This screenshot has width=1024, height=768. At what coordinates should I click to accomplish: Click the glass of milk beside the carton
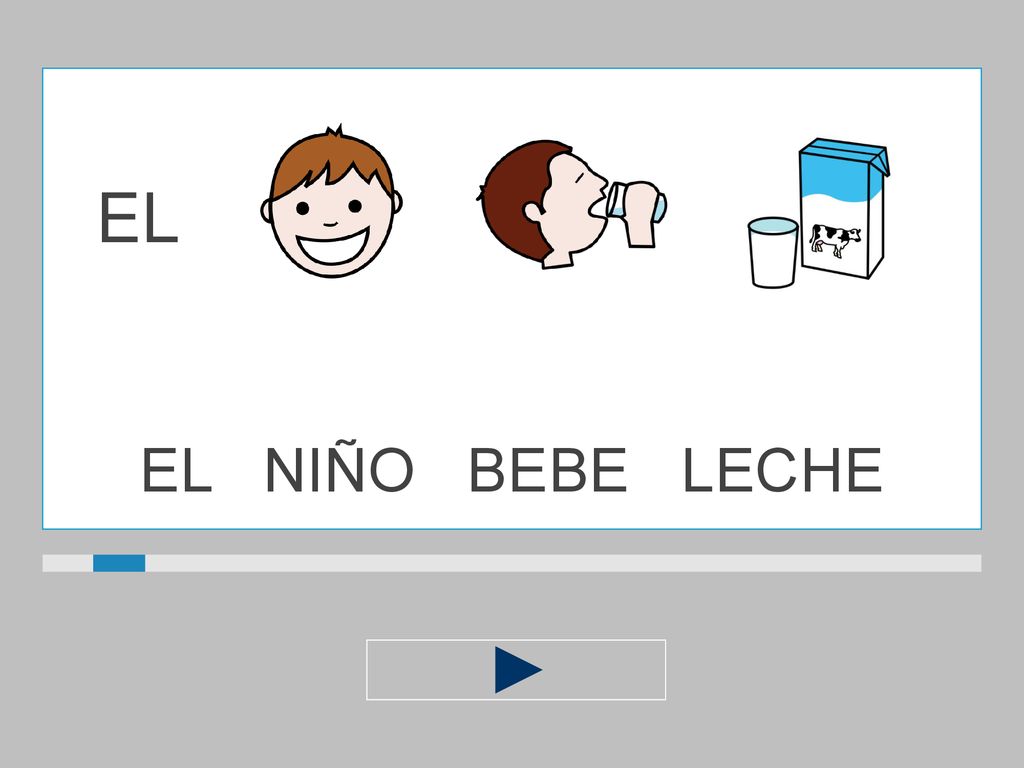(x=773, y=253)
